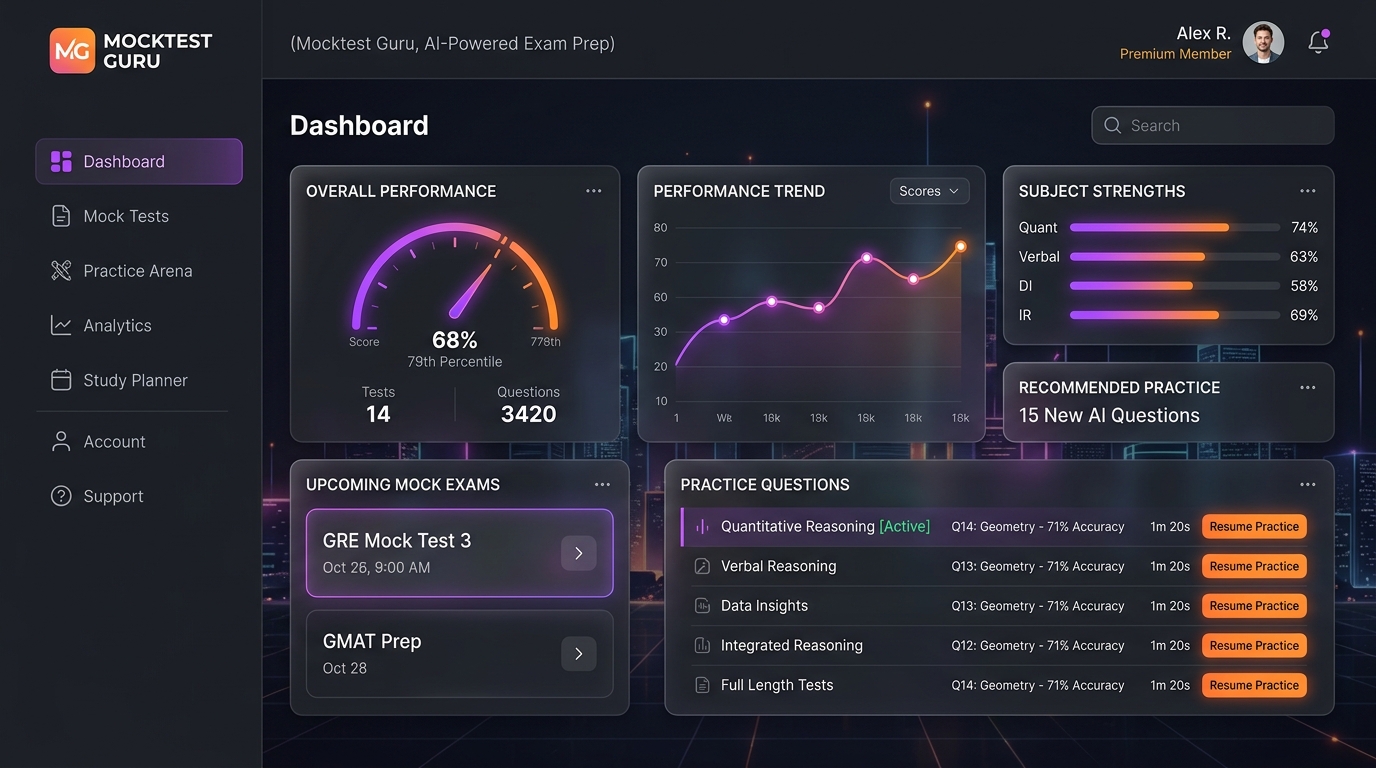This screenshot has width=1376, height=768.
Task: Click the Tests count 14
Action: (x=378, y=415)
